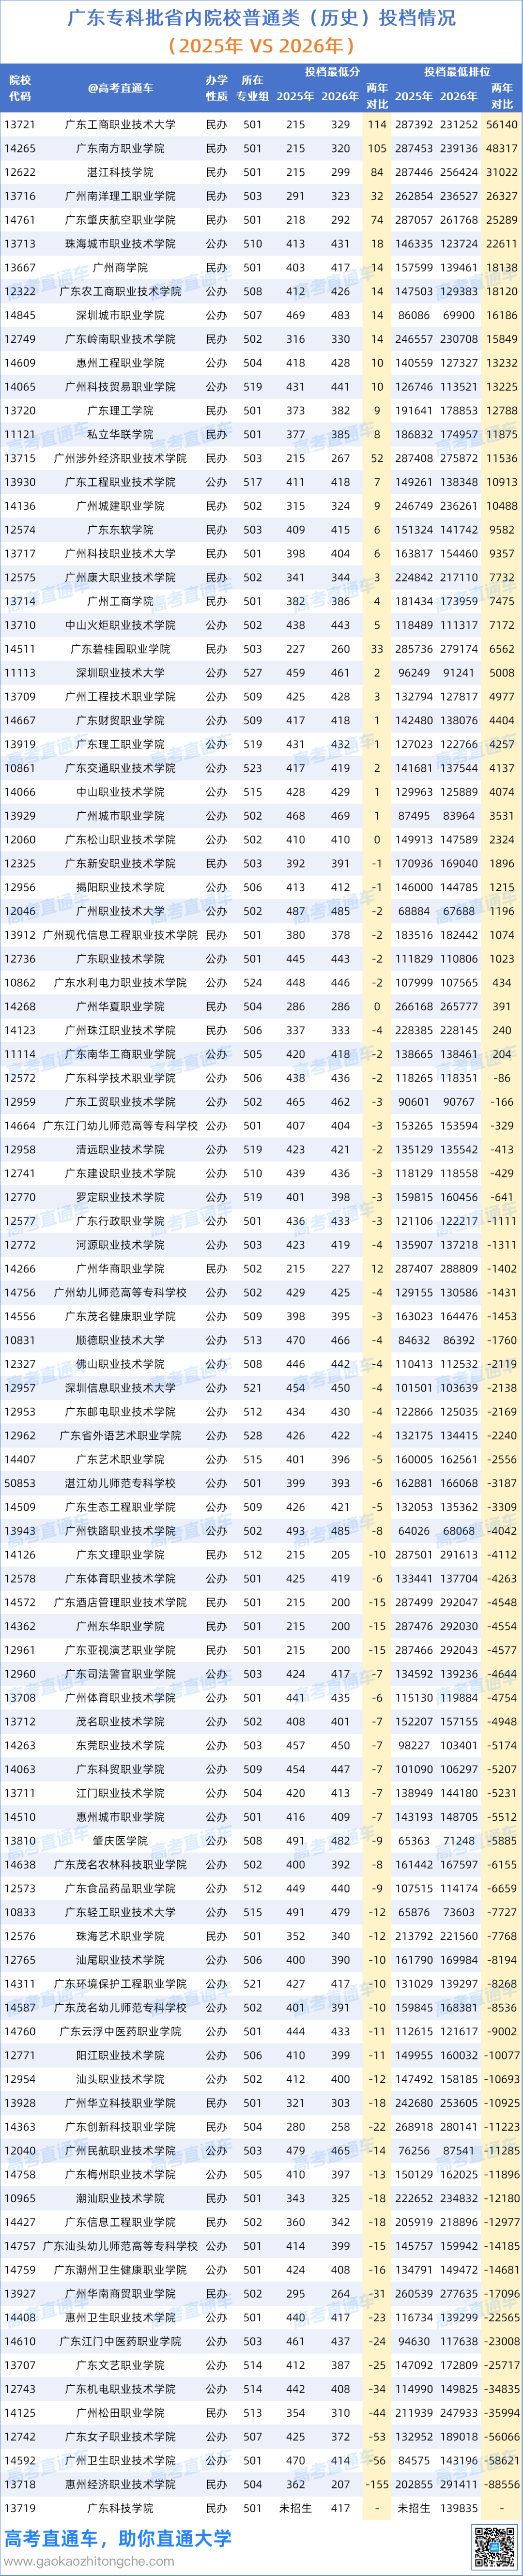
Task: Click the 投档最低排位 header
Action: [x=456, y=72]
